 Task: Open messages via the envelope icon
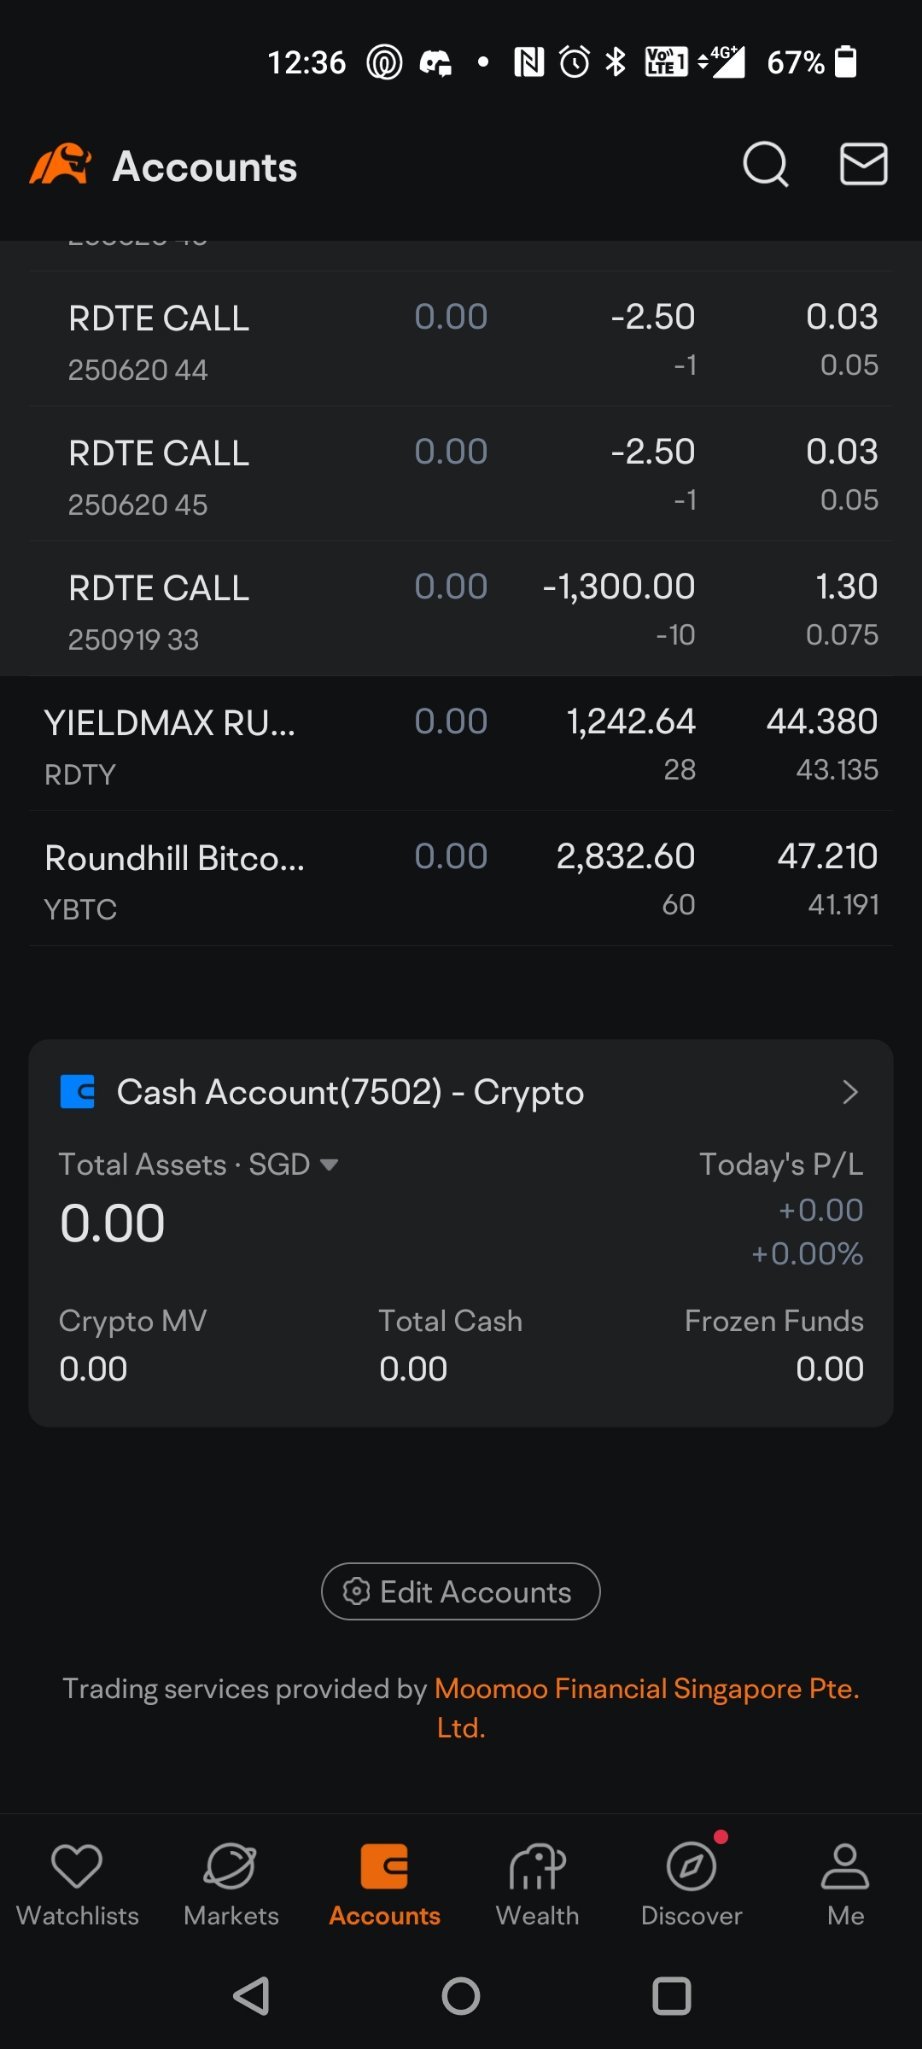point(863,165)
